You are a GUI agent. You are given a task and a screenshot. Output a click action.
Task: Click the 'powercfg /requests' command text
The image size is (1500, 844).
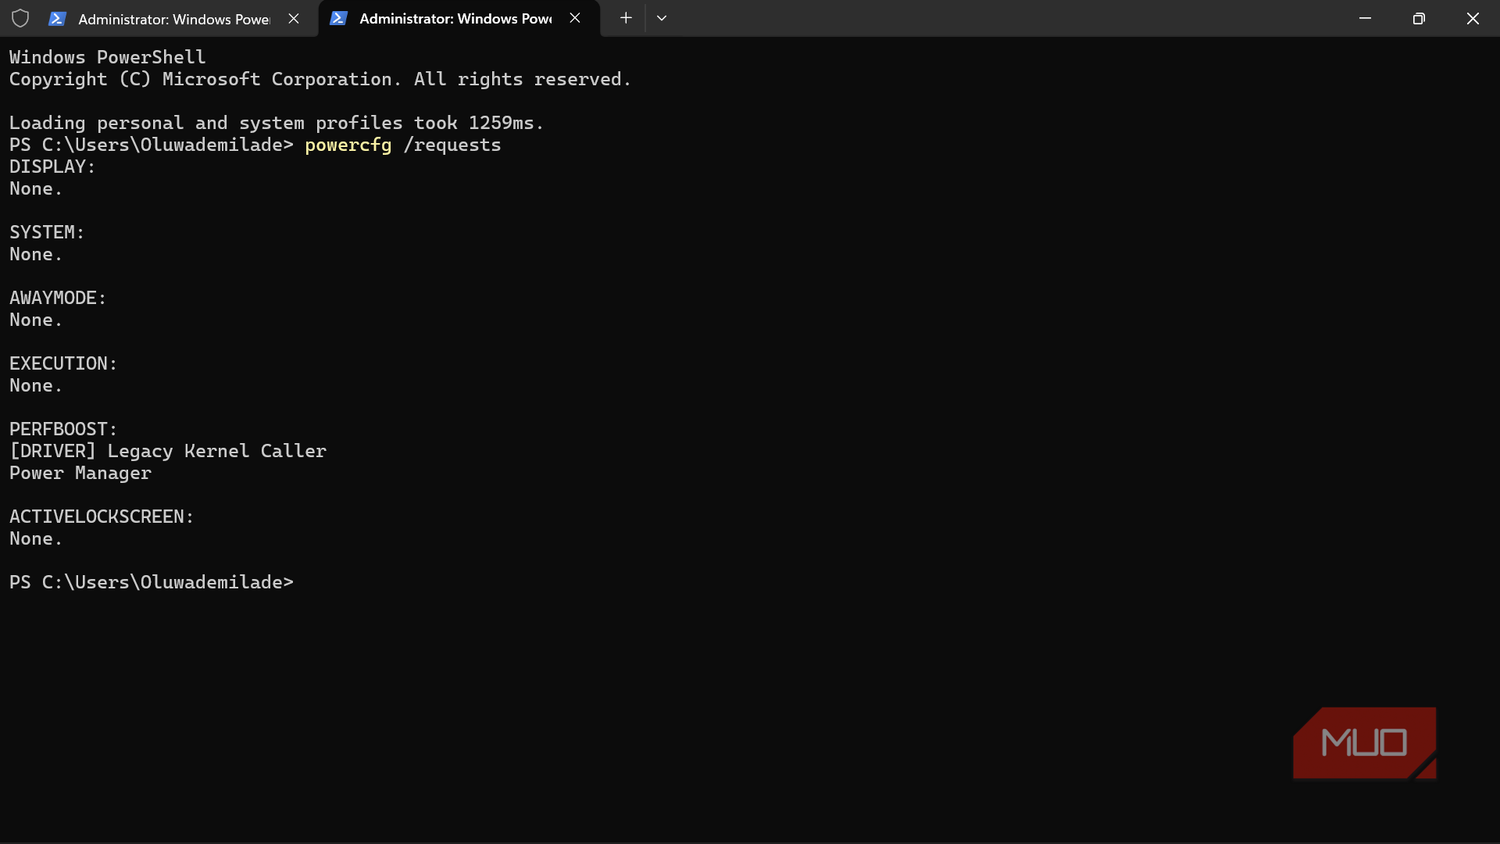(403, 145)
